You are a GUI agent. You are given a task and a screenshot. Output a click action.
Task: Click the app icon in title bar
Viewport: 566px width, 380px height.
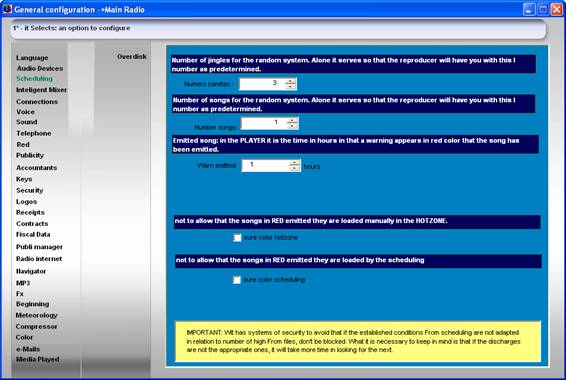click(7, 9)
